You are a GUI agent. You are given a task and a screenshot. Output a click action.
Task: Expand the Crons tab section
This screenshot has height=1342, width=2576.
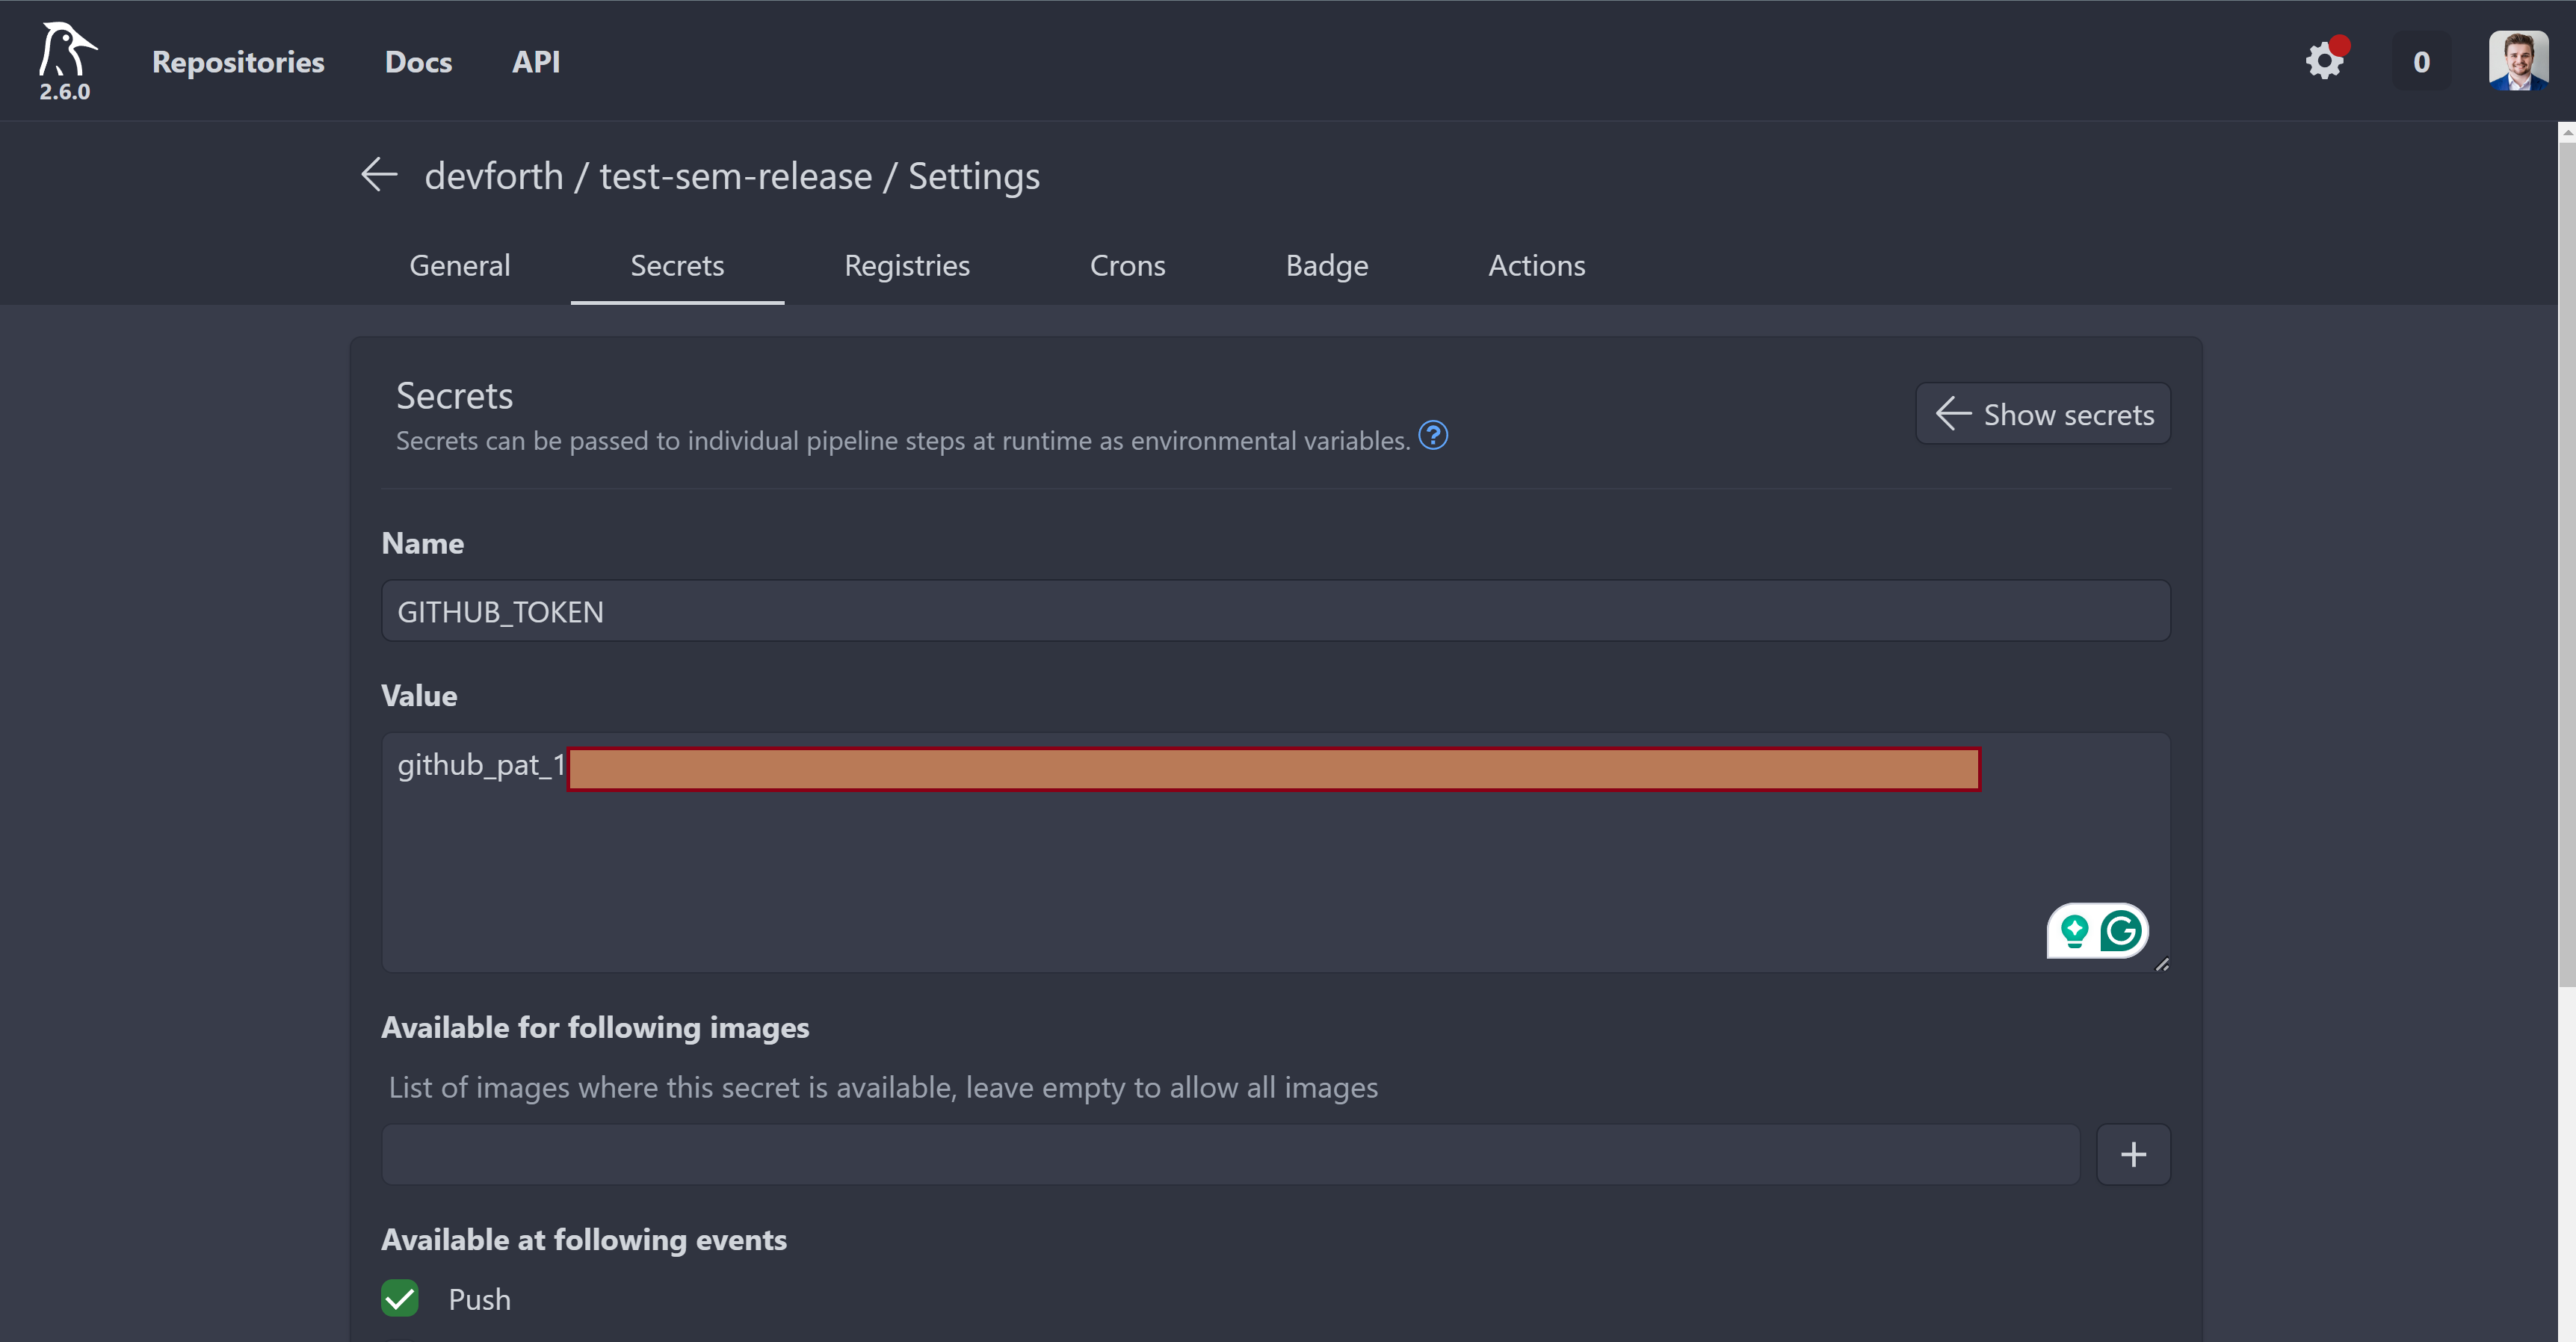[1126, 264]
